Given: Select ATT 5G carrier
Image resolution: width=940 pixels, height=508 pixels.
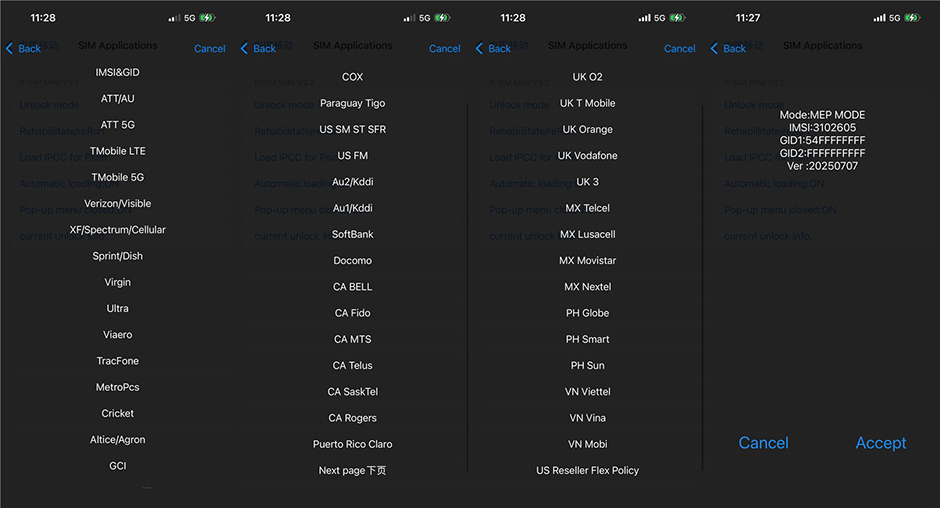Looking at the screenshot, I should point(118,125).
